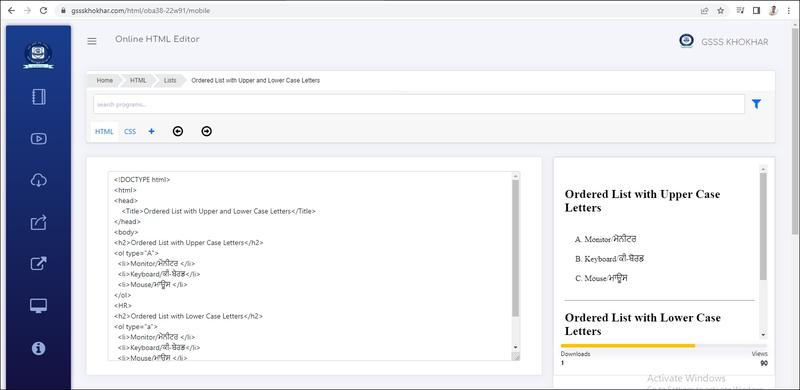Click the Views label under the preview
The image size is (800, 390).
click(759, 354)
